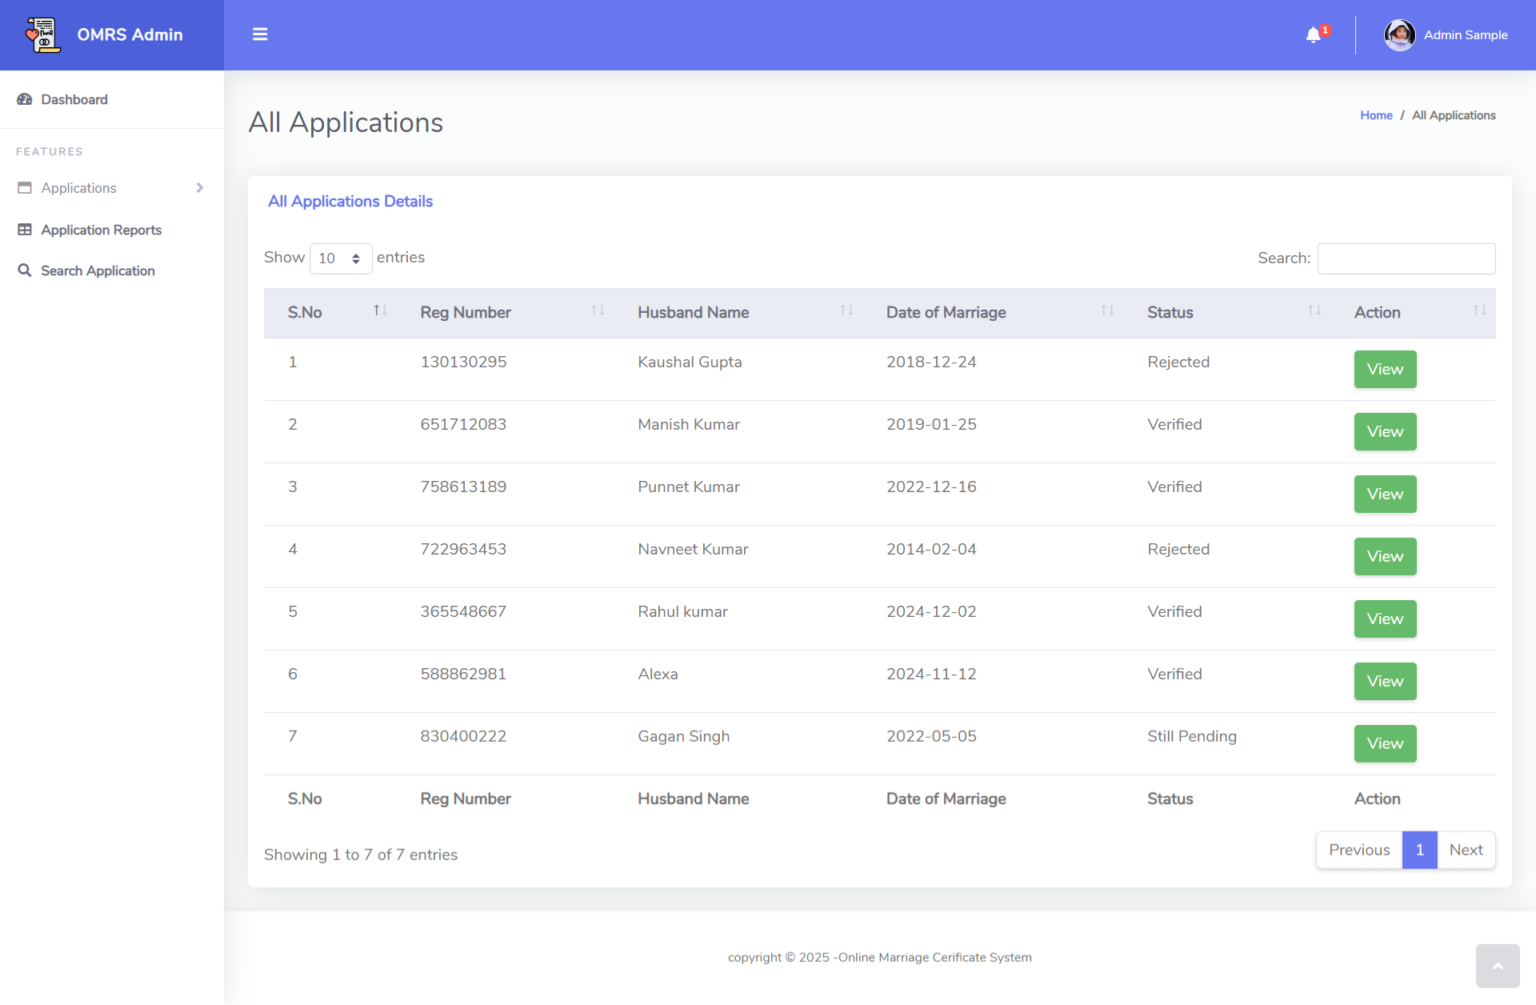Select the Dashboard menu entry

74,99
